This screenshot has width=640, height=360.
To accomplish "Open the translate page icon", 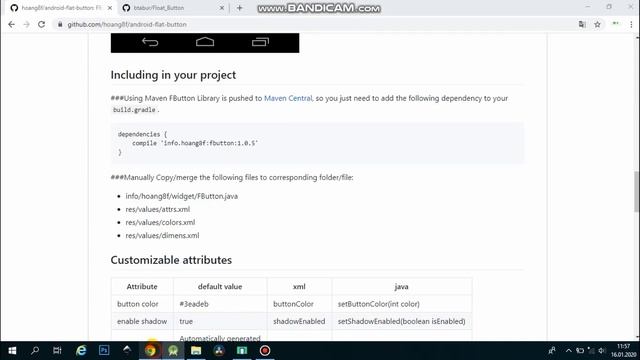I will pyautogui.click(x=582, y=24).
